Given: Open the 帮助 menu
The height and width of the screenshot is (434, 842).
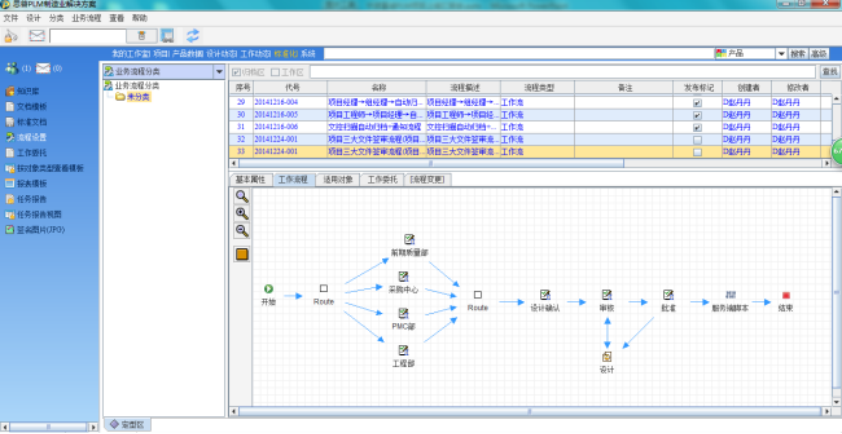Looking at the screenshot, I should [x=140, y=18].
